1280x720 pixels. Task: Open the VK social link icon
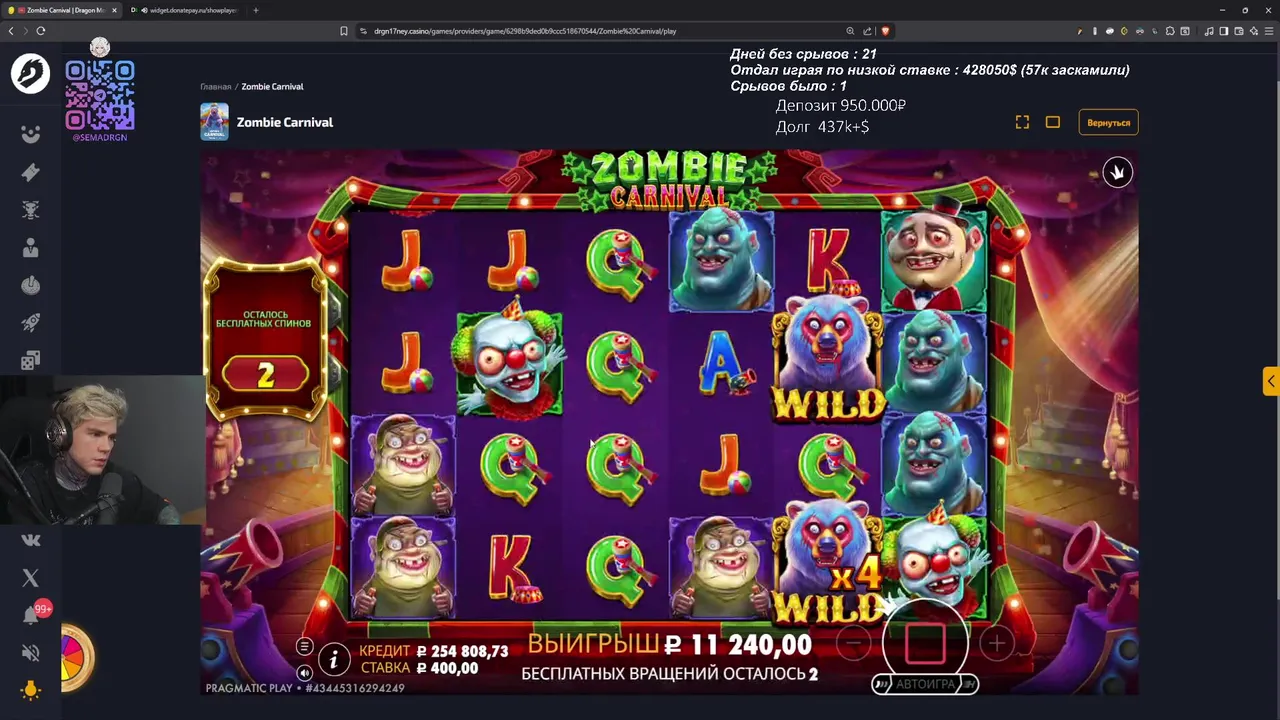tap(31, 540)
